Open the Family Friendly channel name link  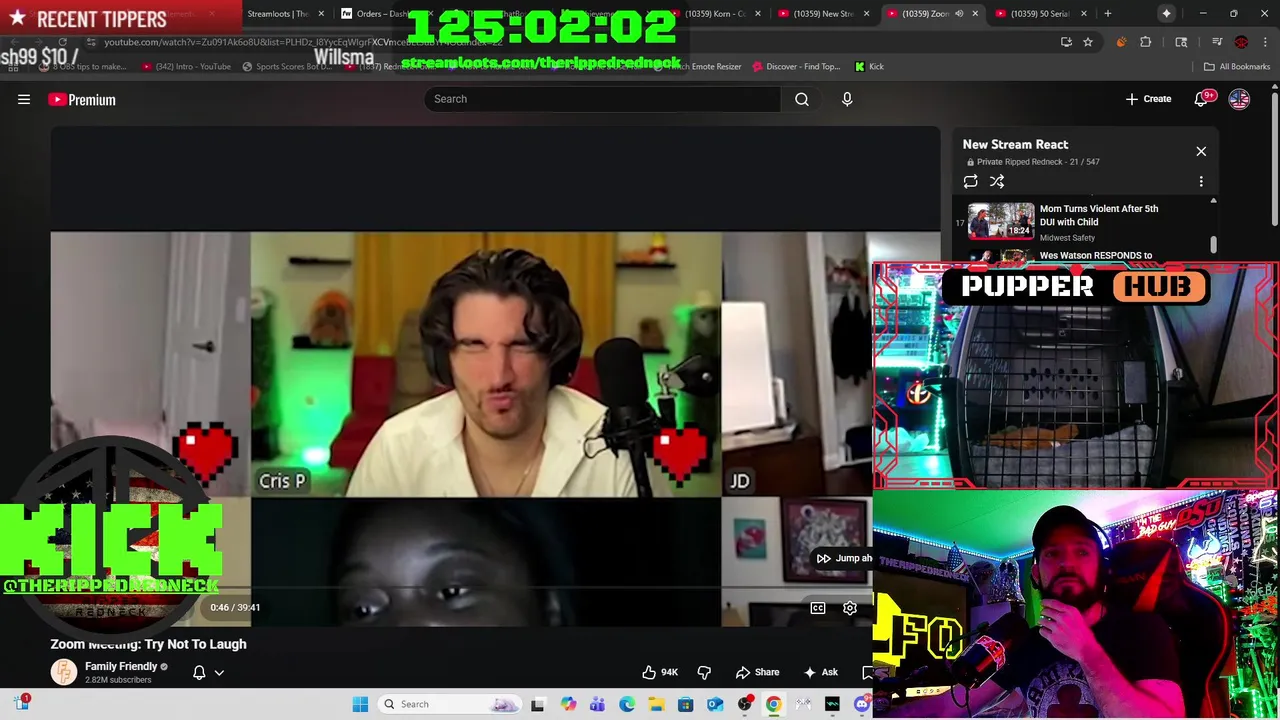coord(121,666)
